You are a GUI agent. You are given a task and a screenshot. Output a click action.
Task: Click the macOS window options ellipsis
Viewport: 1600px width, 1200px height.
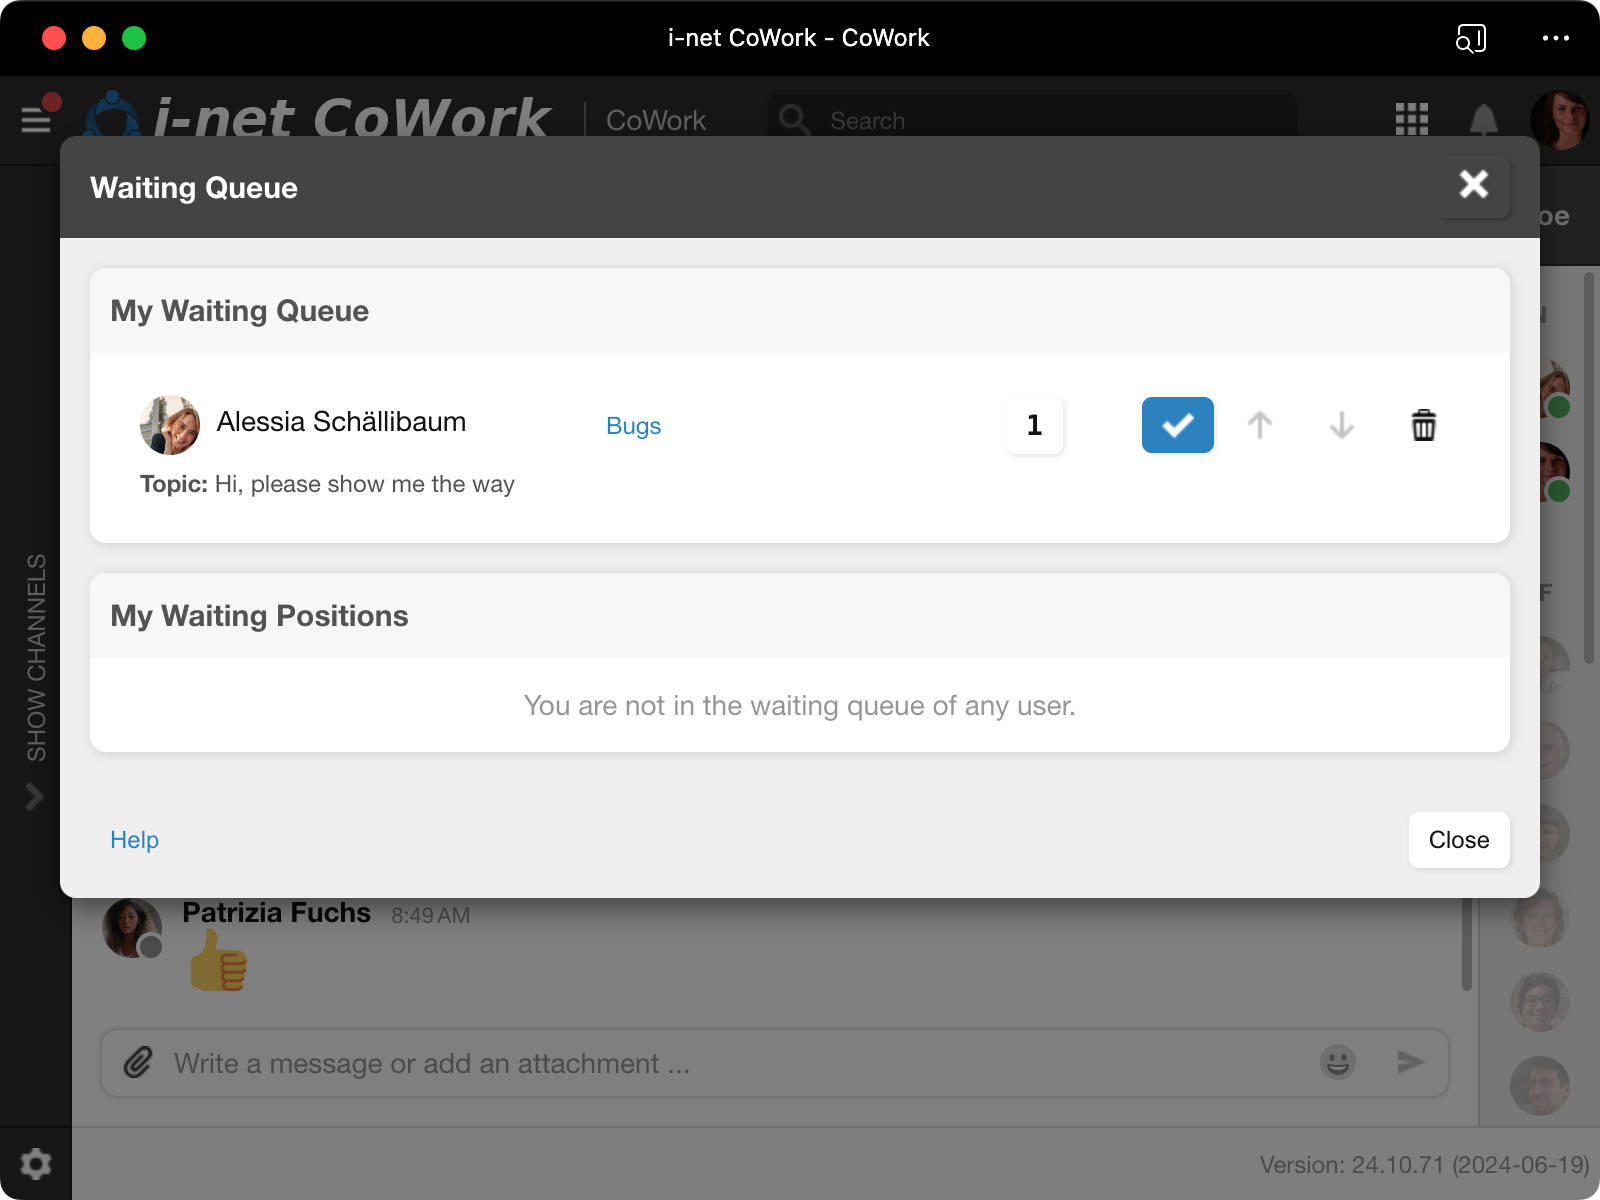point(1555,38)
